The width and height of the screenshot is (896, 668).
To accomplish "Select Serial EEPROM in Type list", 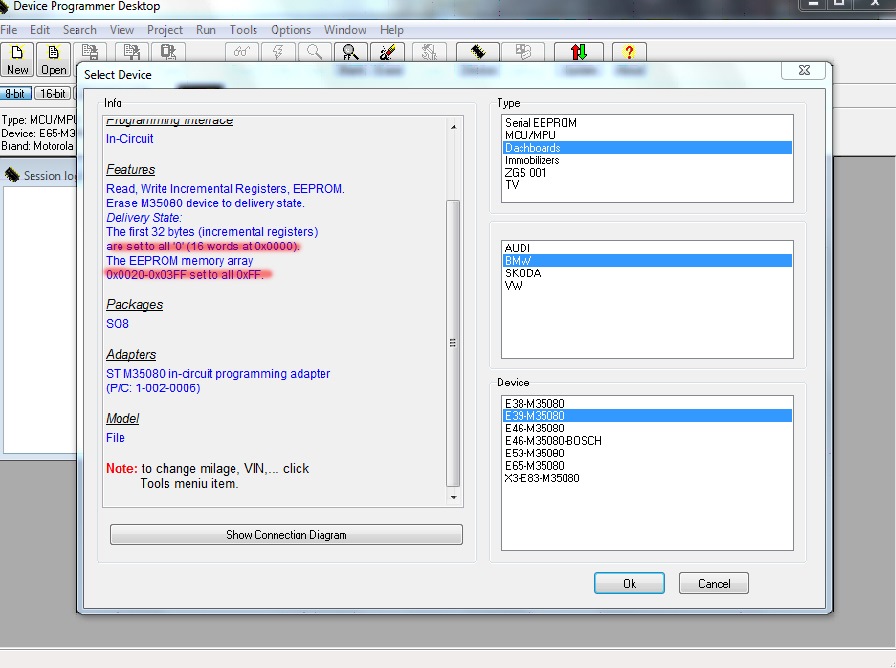I will tap(647, 123).
